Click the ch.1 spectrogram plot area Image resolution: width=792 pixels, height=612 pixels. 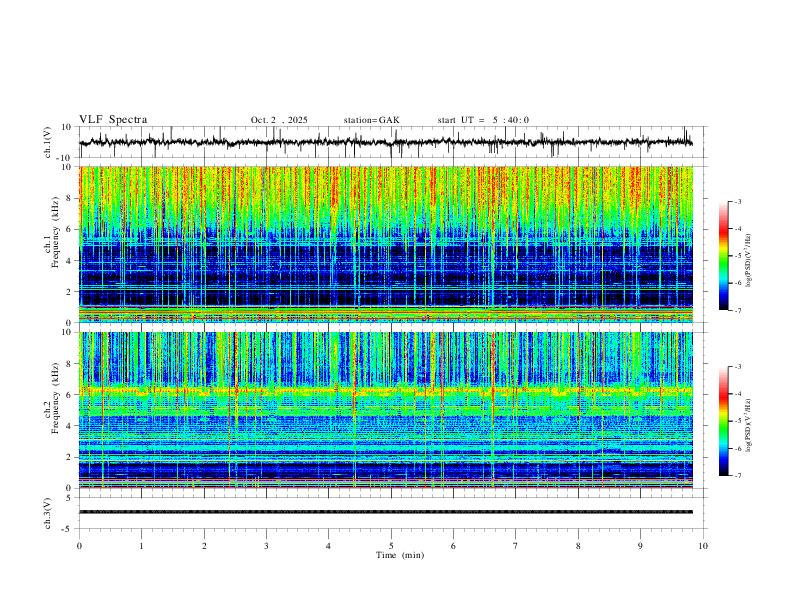386,244
